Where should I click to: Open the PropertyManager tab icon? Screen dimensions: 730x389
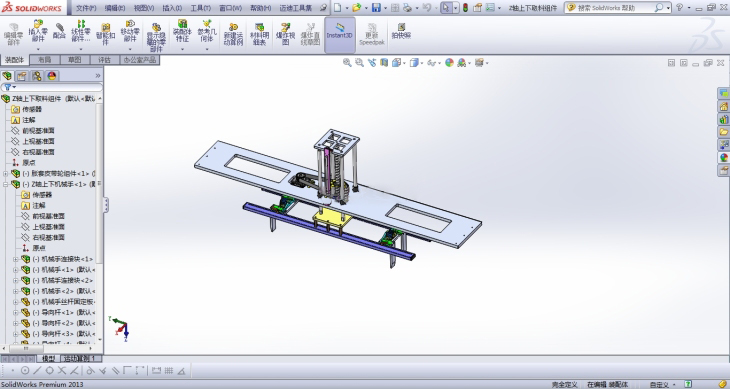click(21, 76)
